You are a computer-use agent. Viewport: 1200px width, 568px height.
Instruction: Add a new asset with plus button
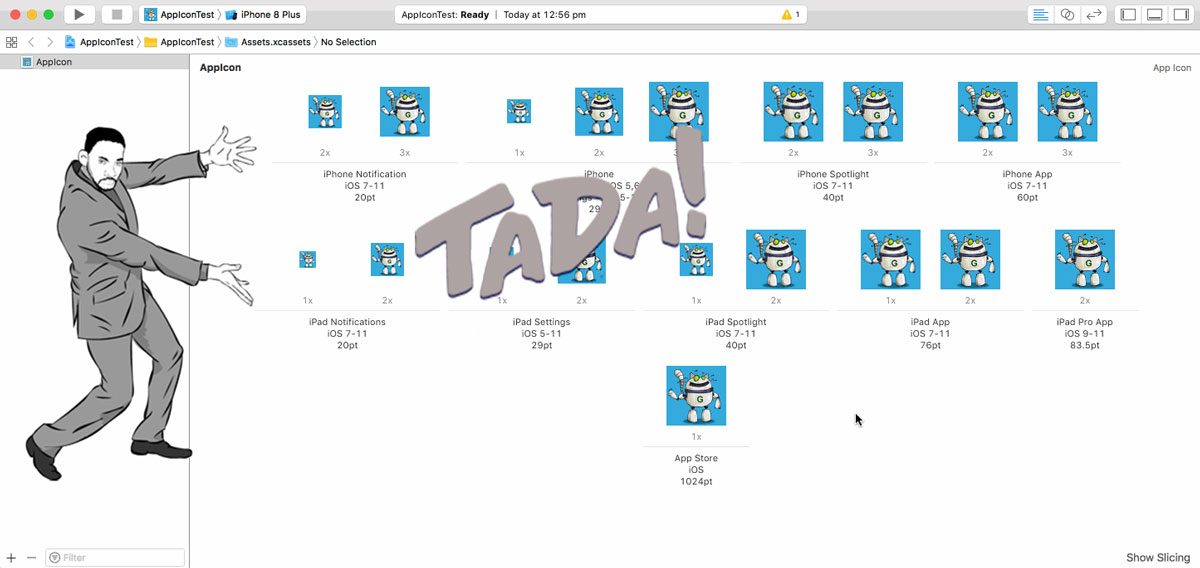11,557
